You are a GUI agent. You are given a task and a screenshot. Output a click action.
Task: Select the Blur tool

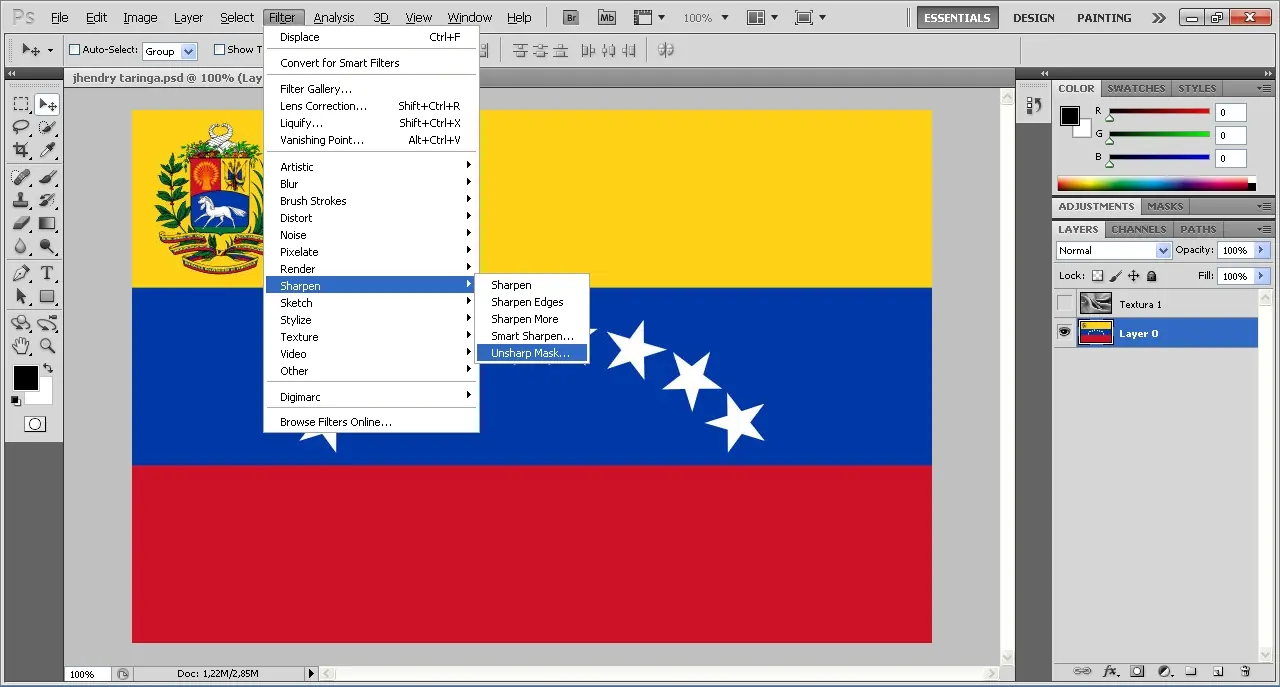click(21, 246)
